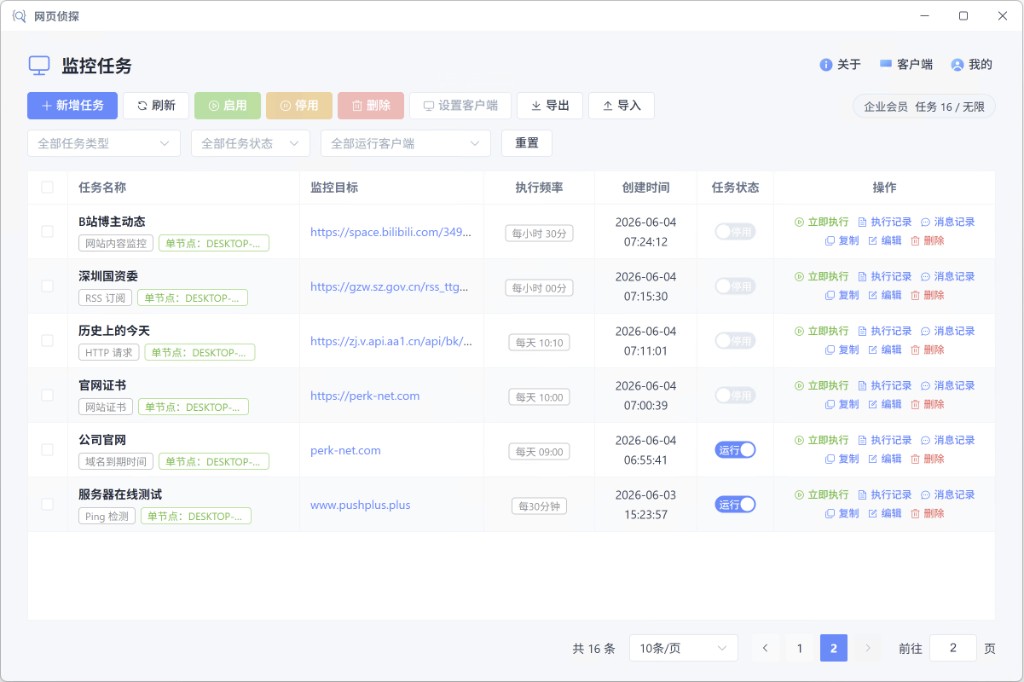Click the green 启用 enable button
Image resolution: width=1024 pixels, height=682 pixels.
(x=227, y=106)
